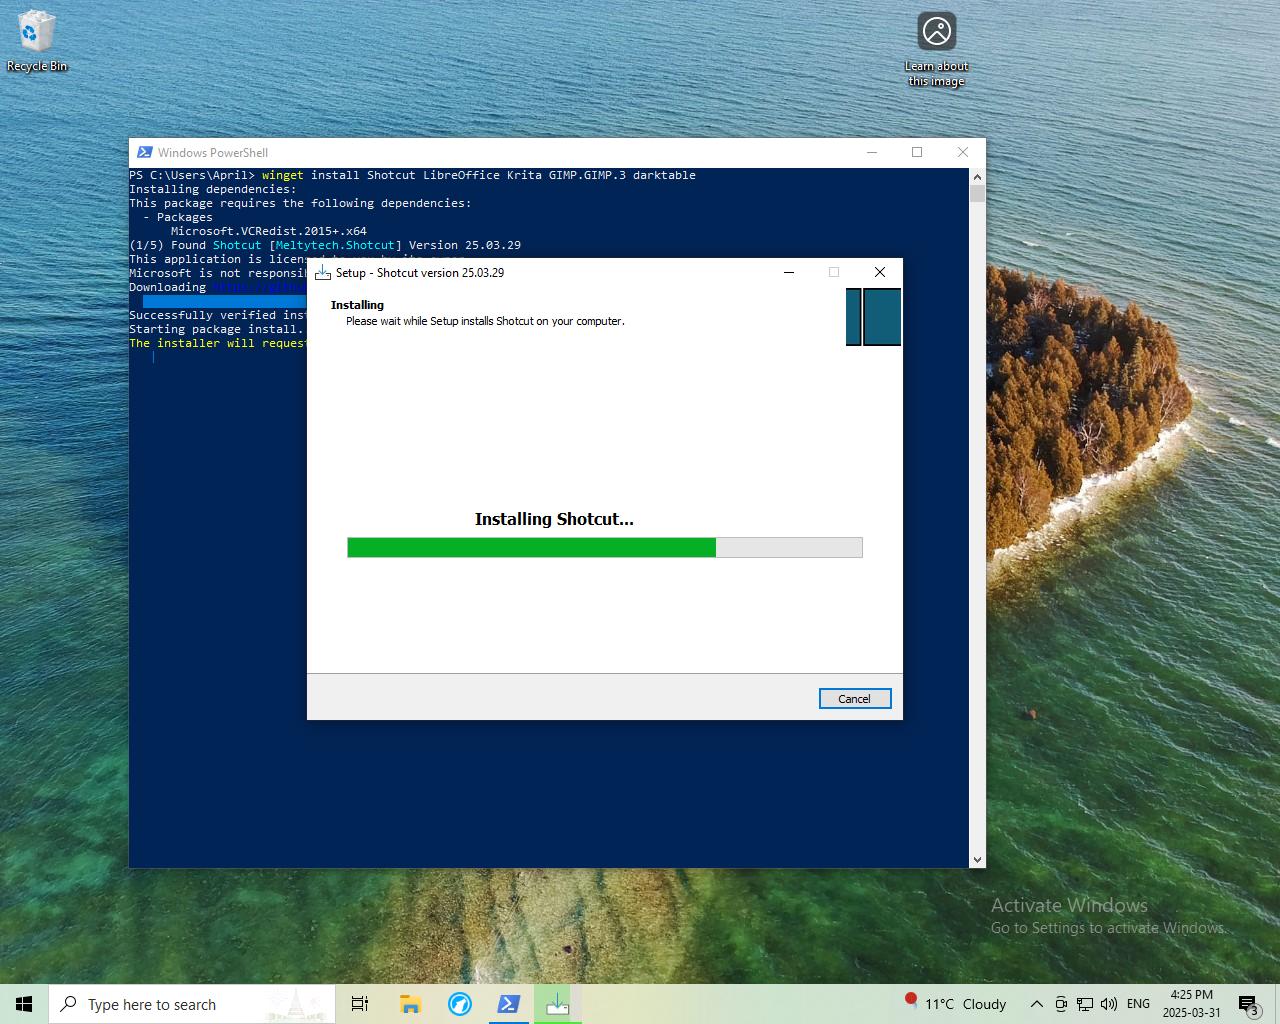
Task: Minimize the Windows PowerShell window
Action: pyautogui.click(x=872, y=152)
